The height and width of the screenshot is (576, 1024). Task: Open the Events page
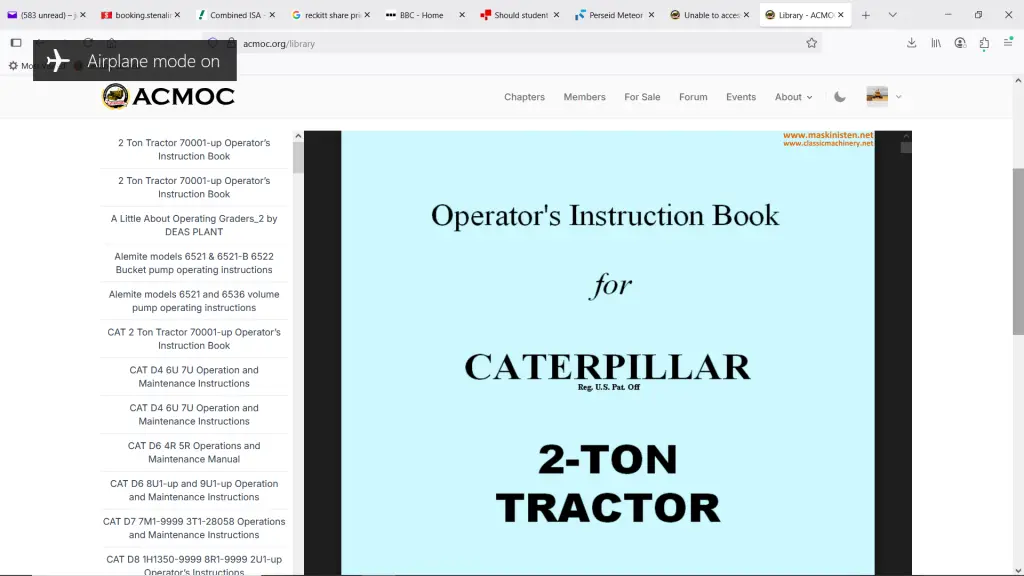point(741,97)
